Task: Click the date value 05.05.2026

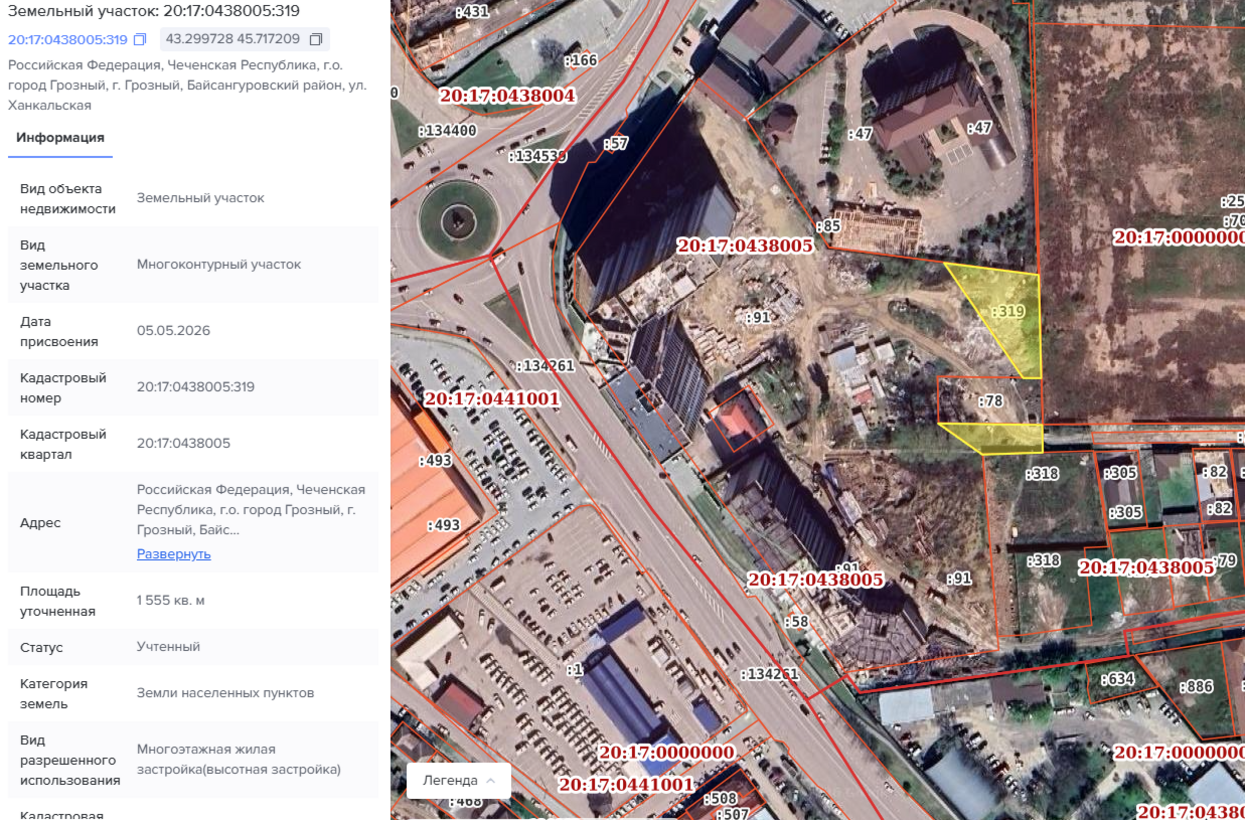Action: (174, 331)
